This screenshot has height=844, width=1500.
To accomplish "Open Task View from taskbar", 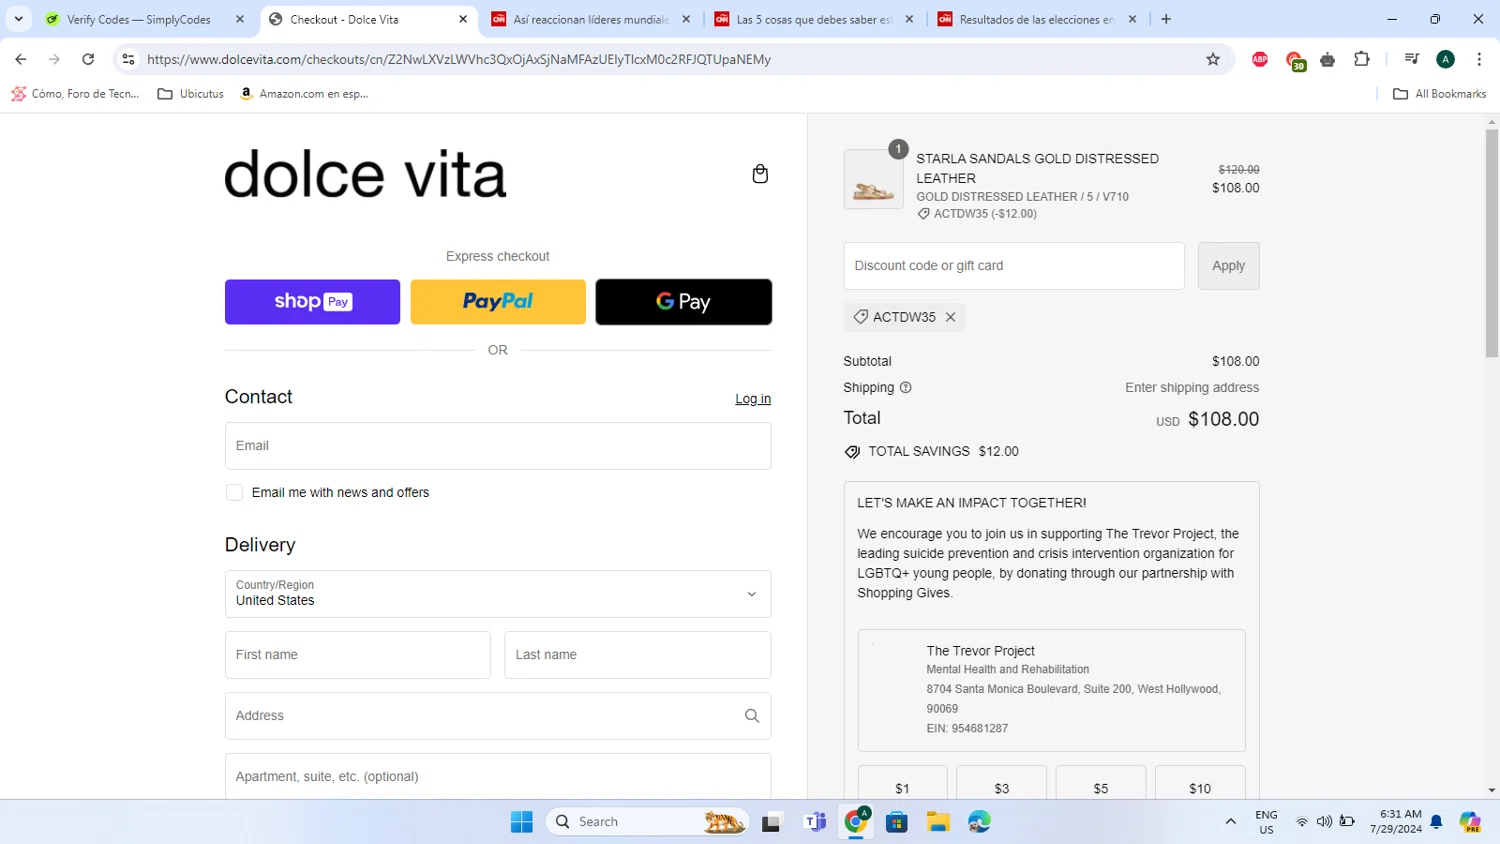I will click(x=771, y=822).
